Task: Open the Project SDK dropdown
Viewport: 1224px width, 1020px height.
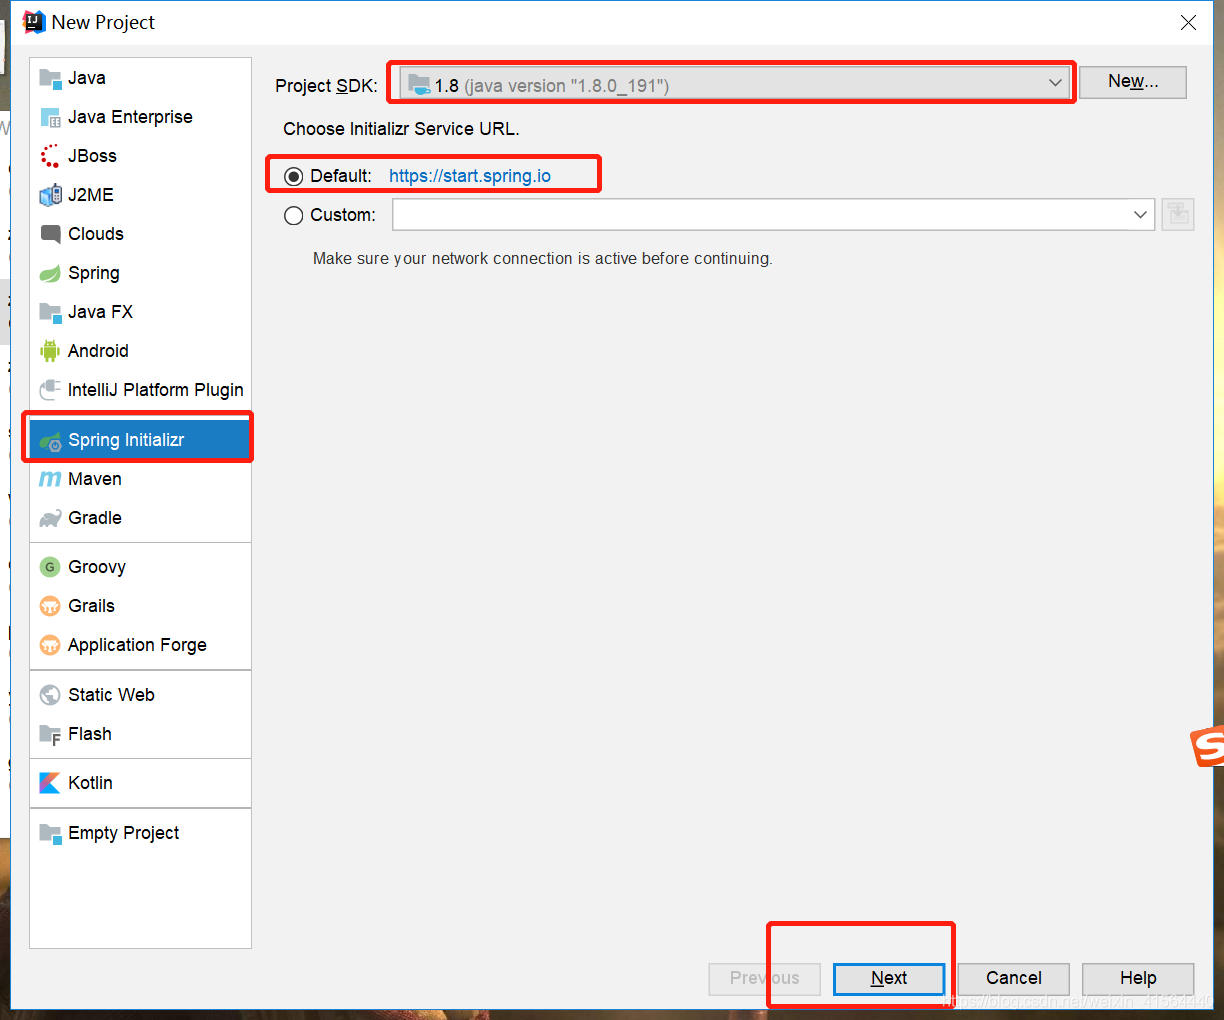Action: coord(735,85)
